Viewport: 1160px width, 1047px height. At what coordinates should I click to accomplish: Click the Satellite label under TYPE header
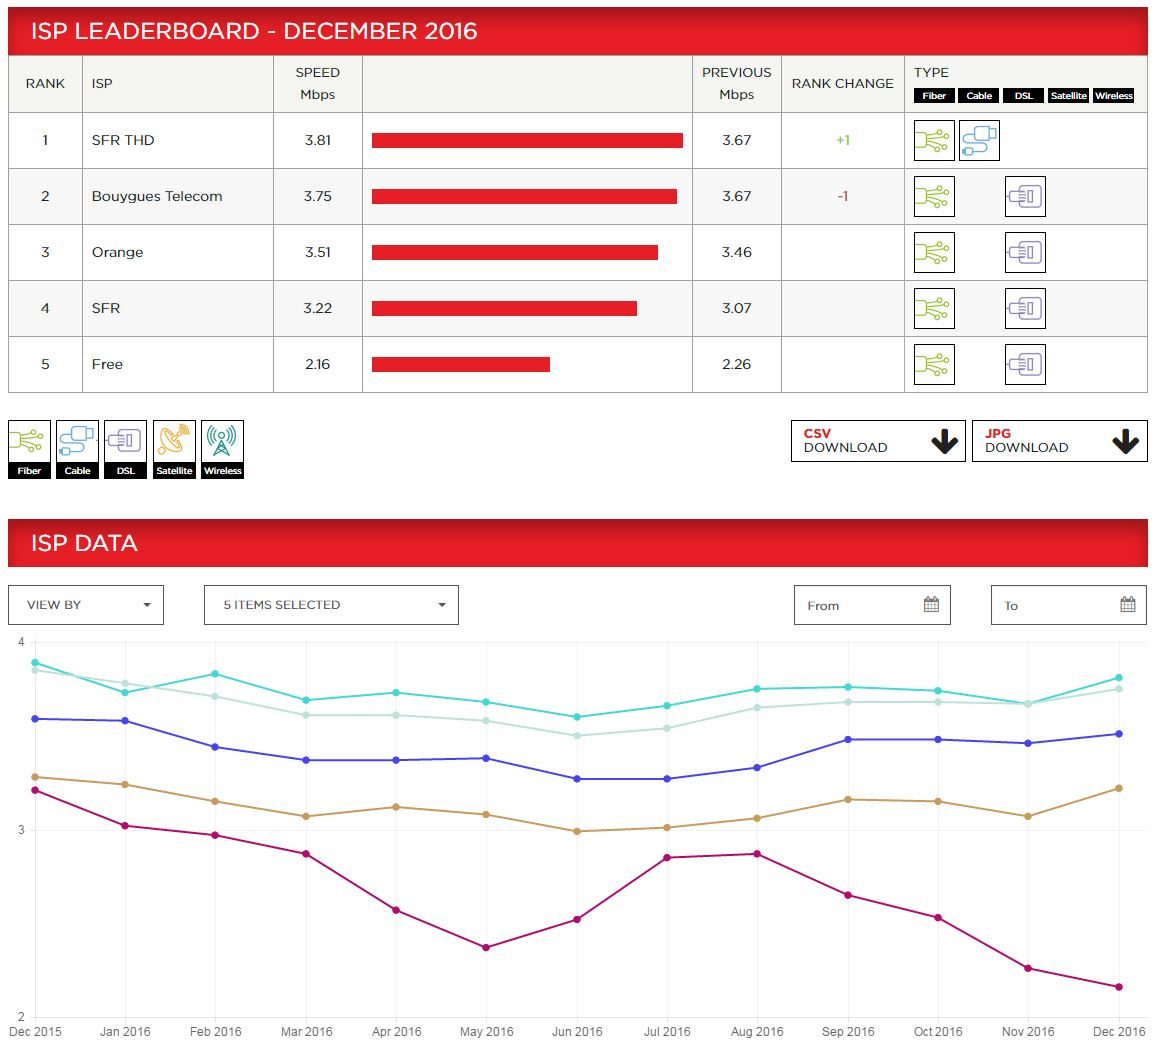1068,95
